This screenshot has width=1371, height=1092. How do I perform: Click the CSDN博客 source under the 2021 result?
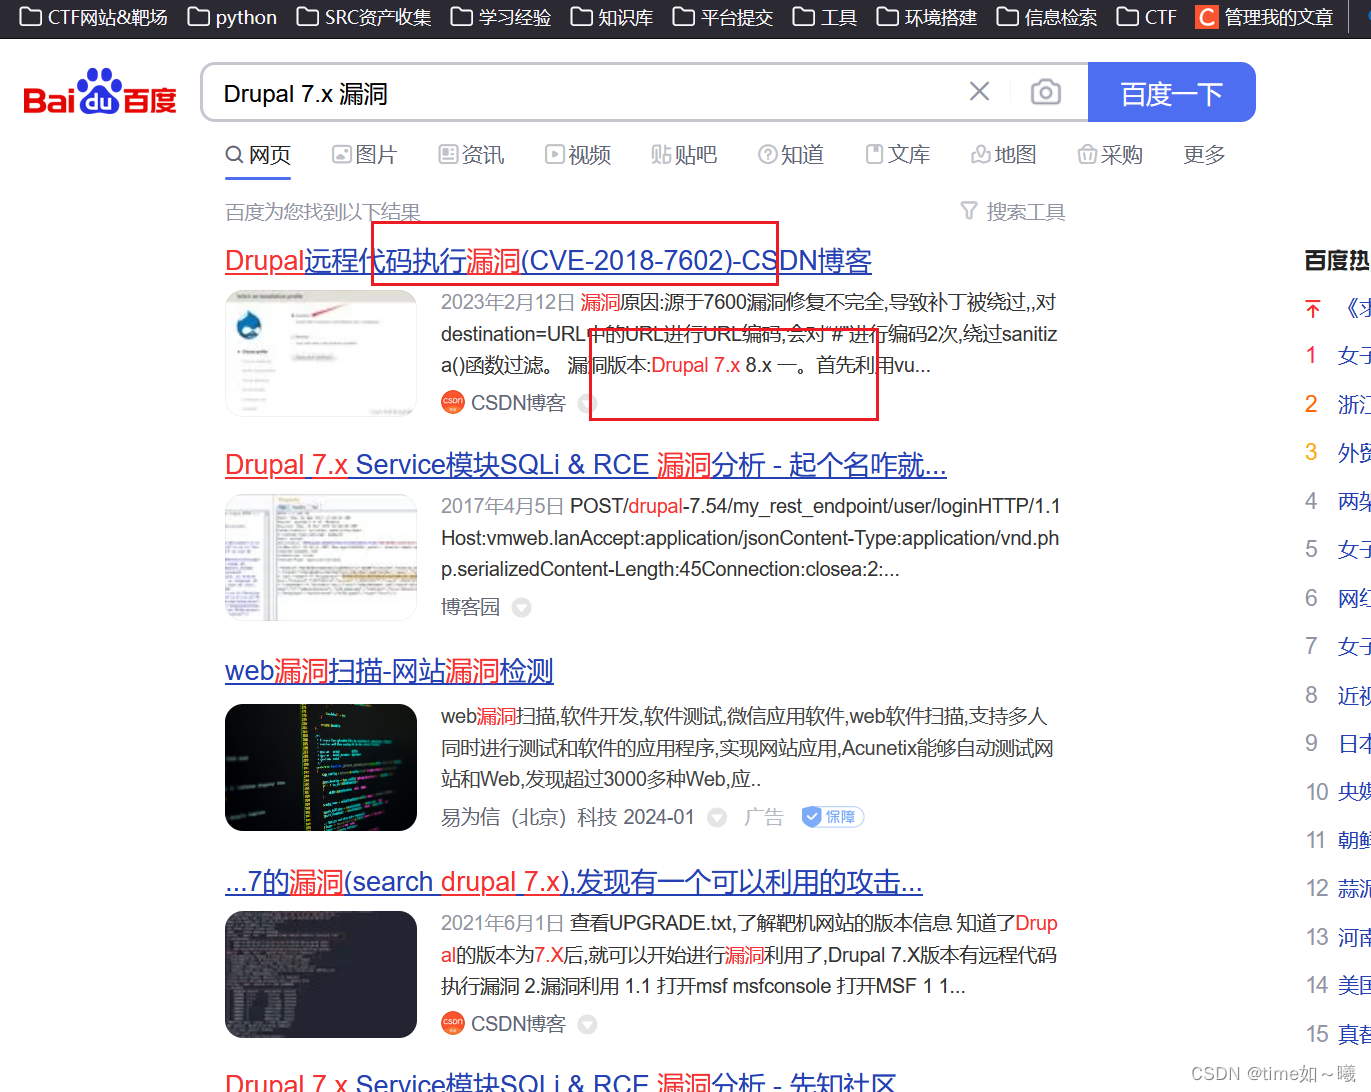point(504,1024)
